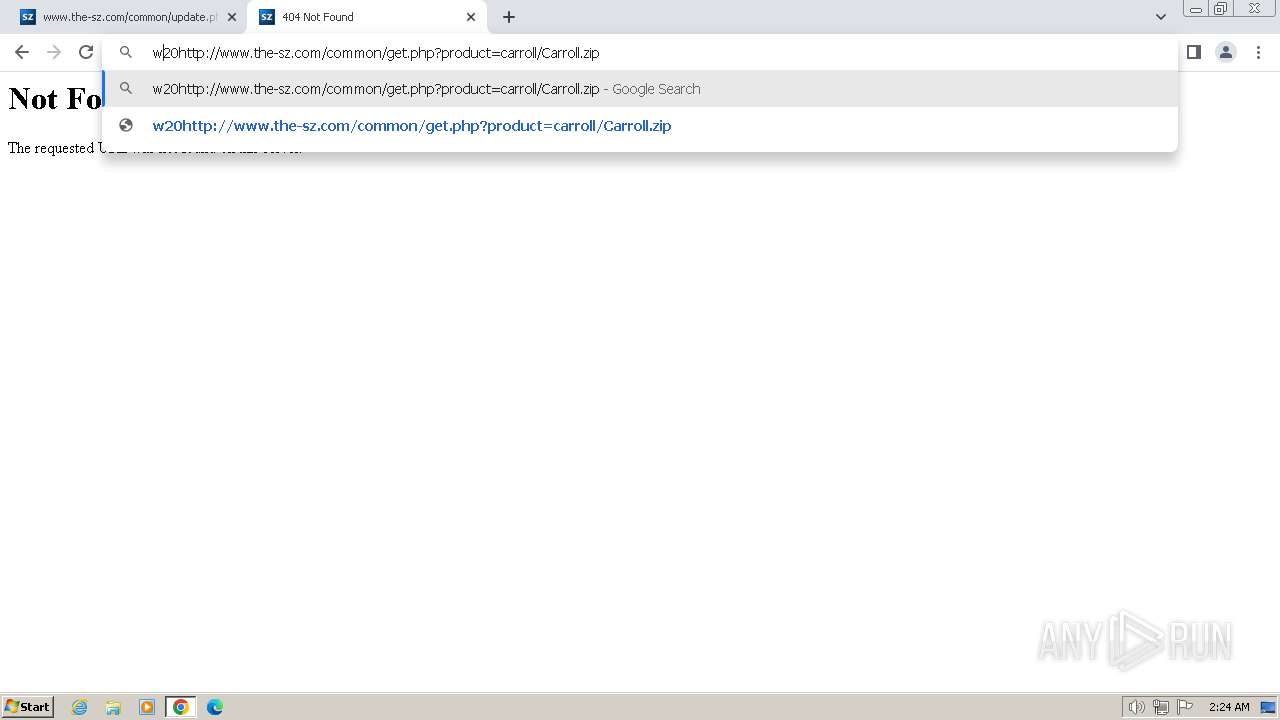The height and width of the screenshot is (720, 1280).
Task: Click the favicon on the 404 Not Found tab
Action: click(x=267, y=17)
